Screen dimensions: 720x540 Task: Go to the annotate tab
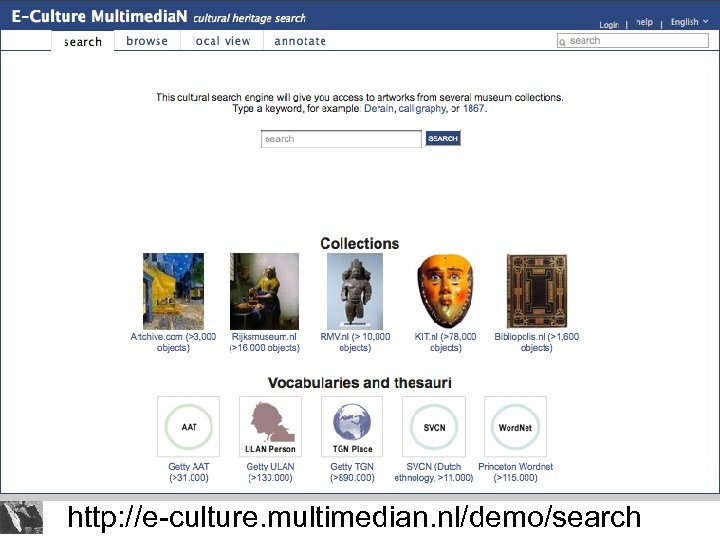tap(300, 41)
